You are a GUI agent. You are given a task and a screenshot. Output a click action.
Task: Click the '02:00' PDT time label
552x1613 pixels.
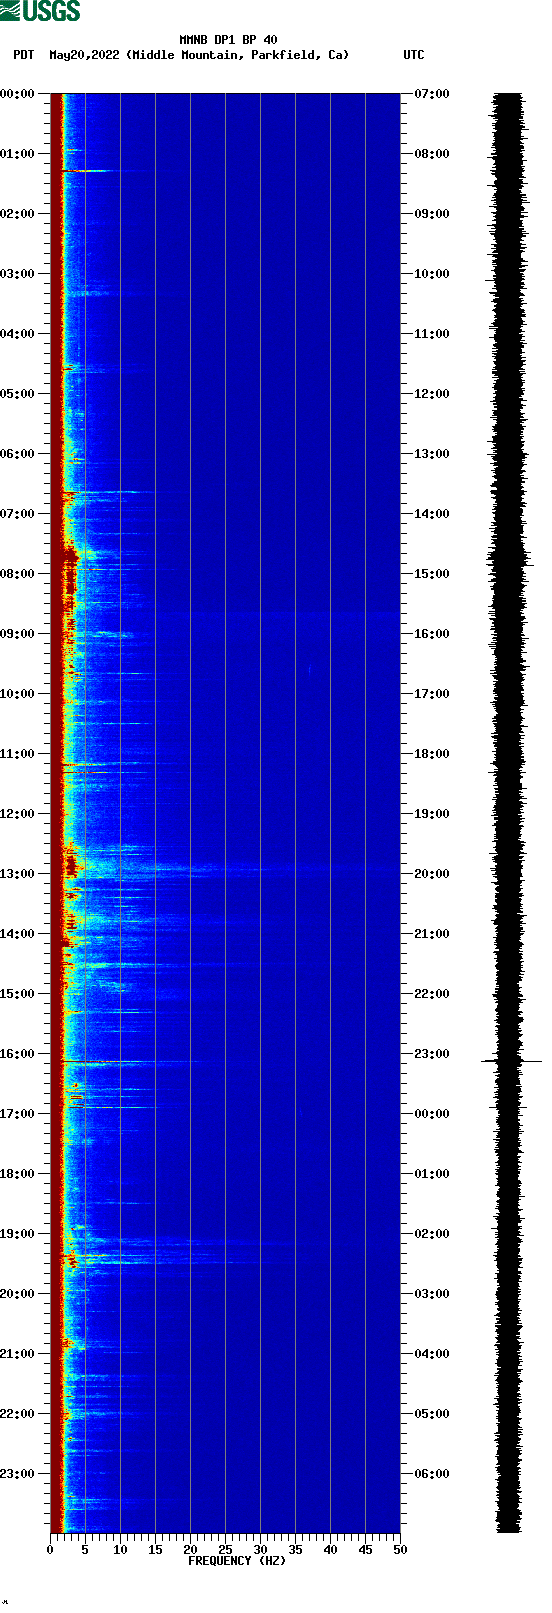(18, 214)
